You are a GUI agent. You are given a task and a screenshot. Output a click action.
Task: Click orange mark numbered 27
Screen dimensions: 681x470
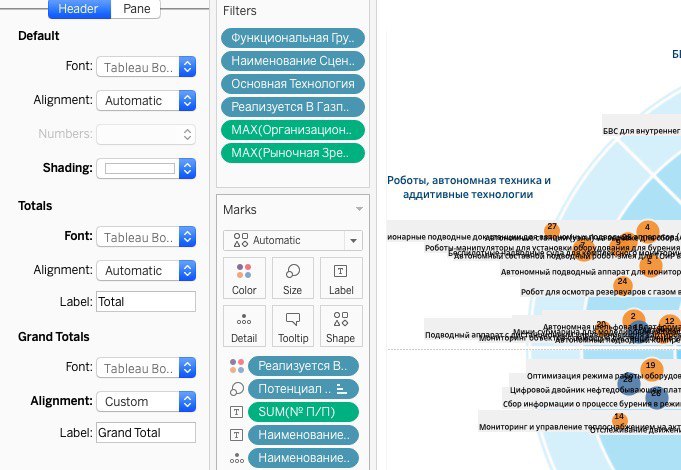coord(552,228)
